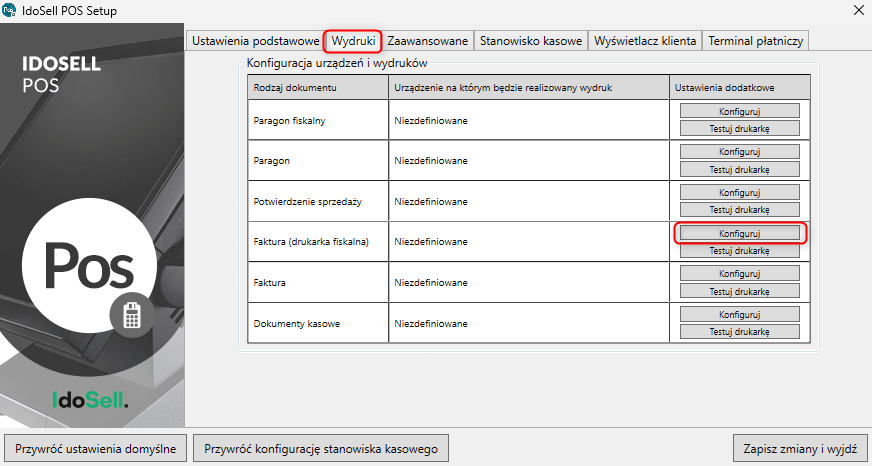872x466 pixels.
Task: Click the cash register icon on Pos logo
Action: click(132, 316)
